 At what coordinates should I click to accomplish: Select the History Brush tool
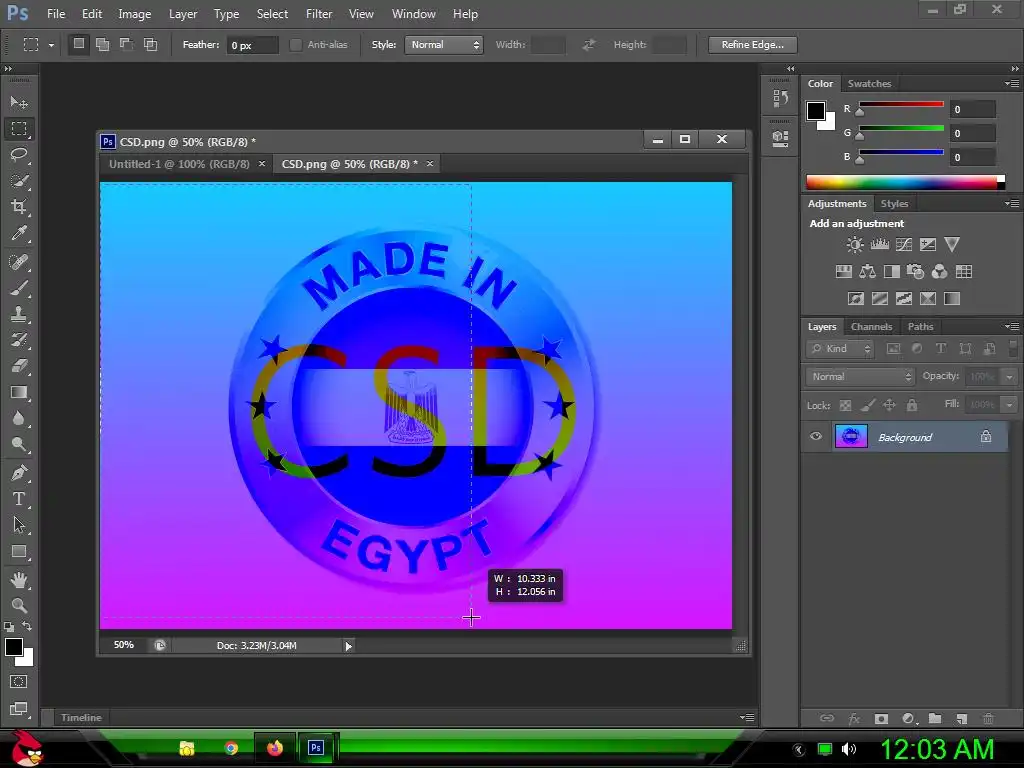tap(19, 340)
